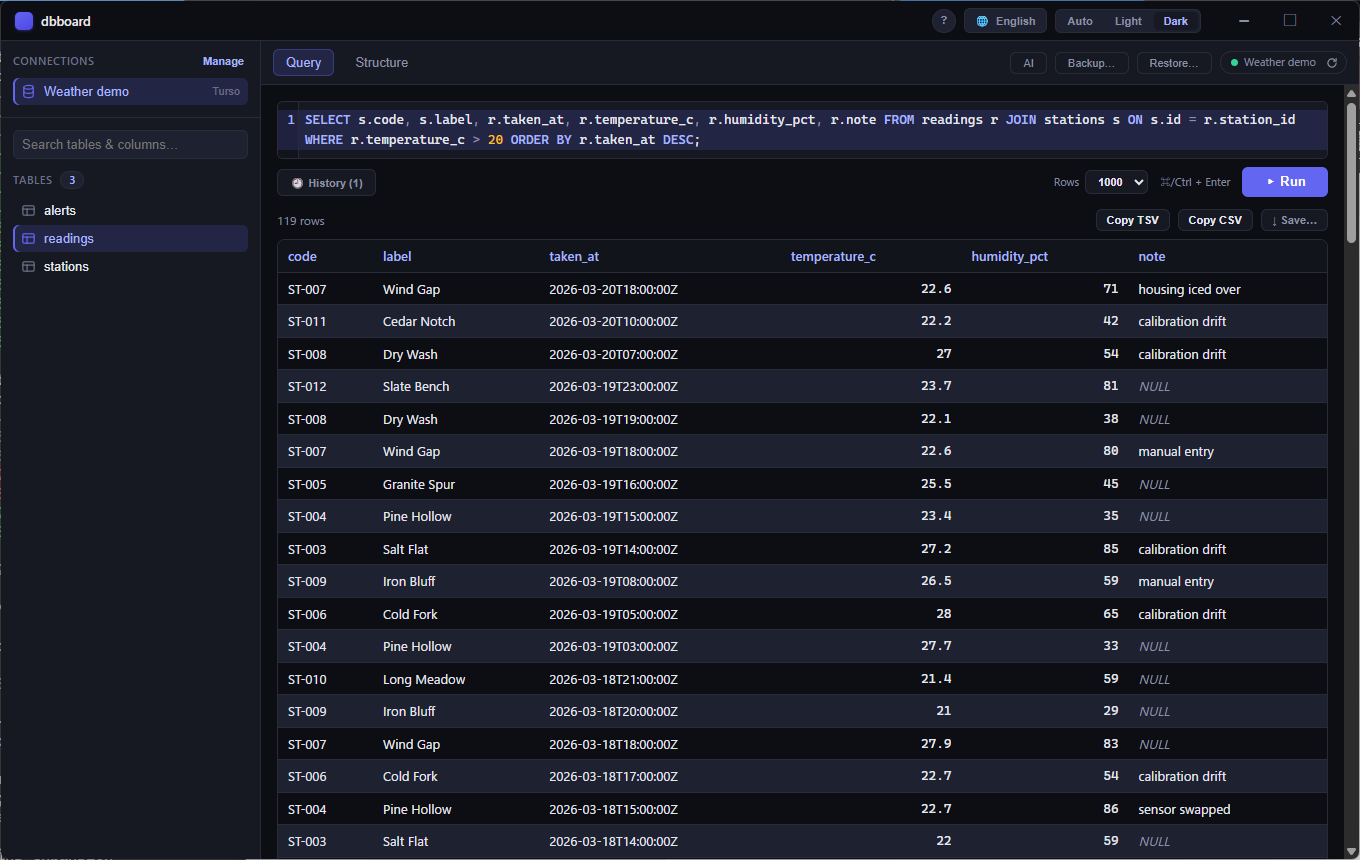Screen dimensions: 1360x860
Task: Click the humidity_pct column header
Action: click(x=1010, y=257)
